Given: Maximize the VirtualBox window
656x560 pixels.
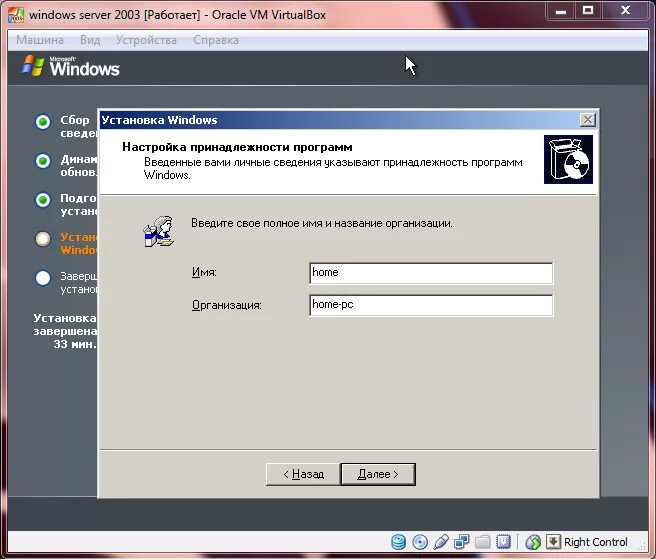Looking at the screenshot, I should click(588, 11).
